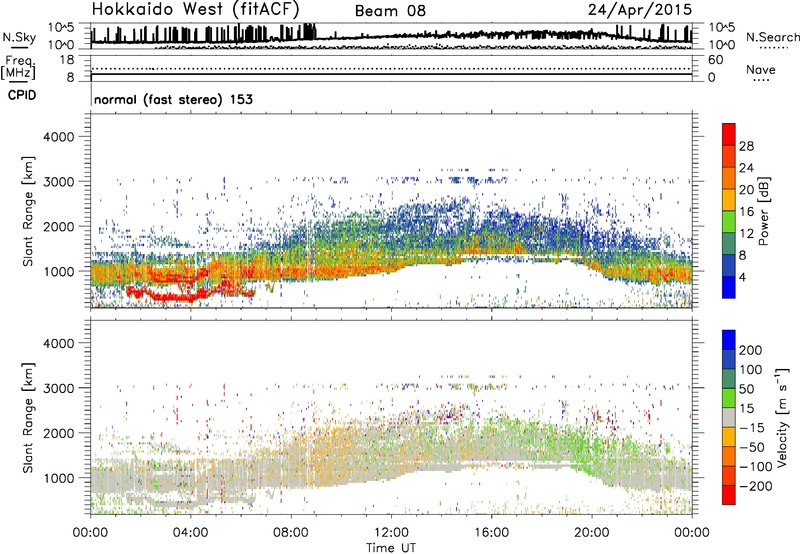Click the dotted Nave line in Freq panel
This screenshot has width=800, height=554.
coord(391,68)
